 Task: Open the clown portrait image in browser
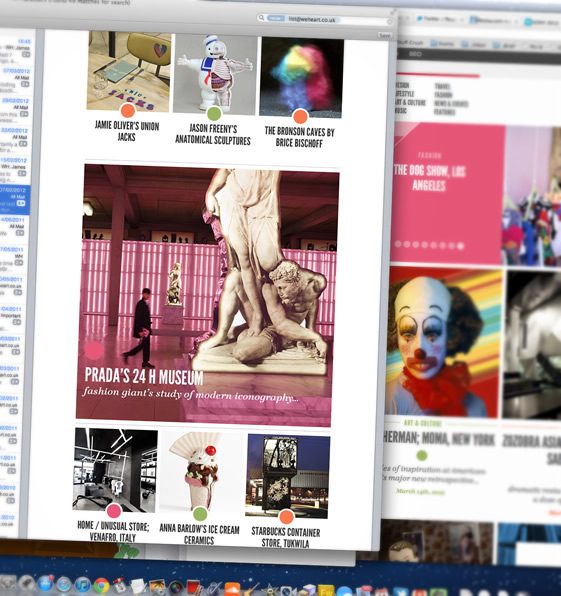click(443, 342)
